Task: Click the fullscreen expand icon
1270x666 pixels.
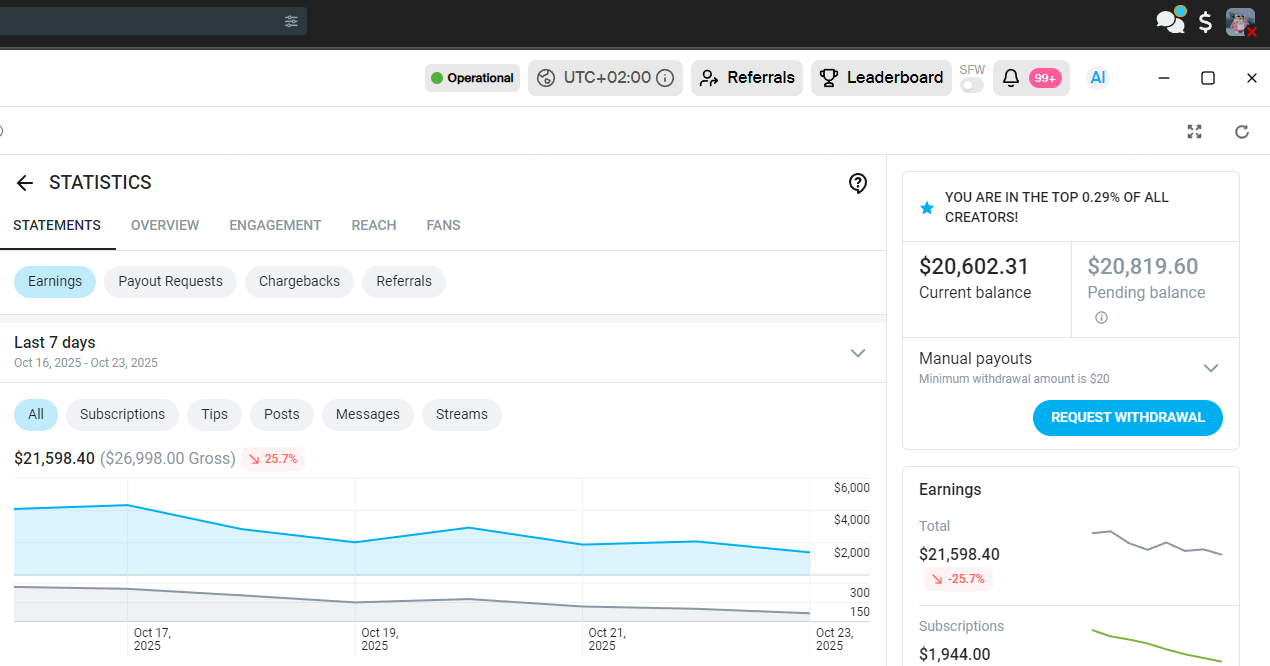Action: click(1194, 132)
